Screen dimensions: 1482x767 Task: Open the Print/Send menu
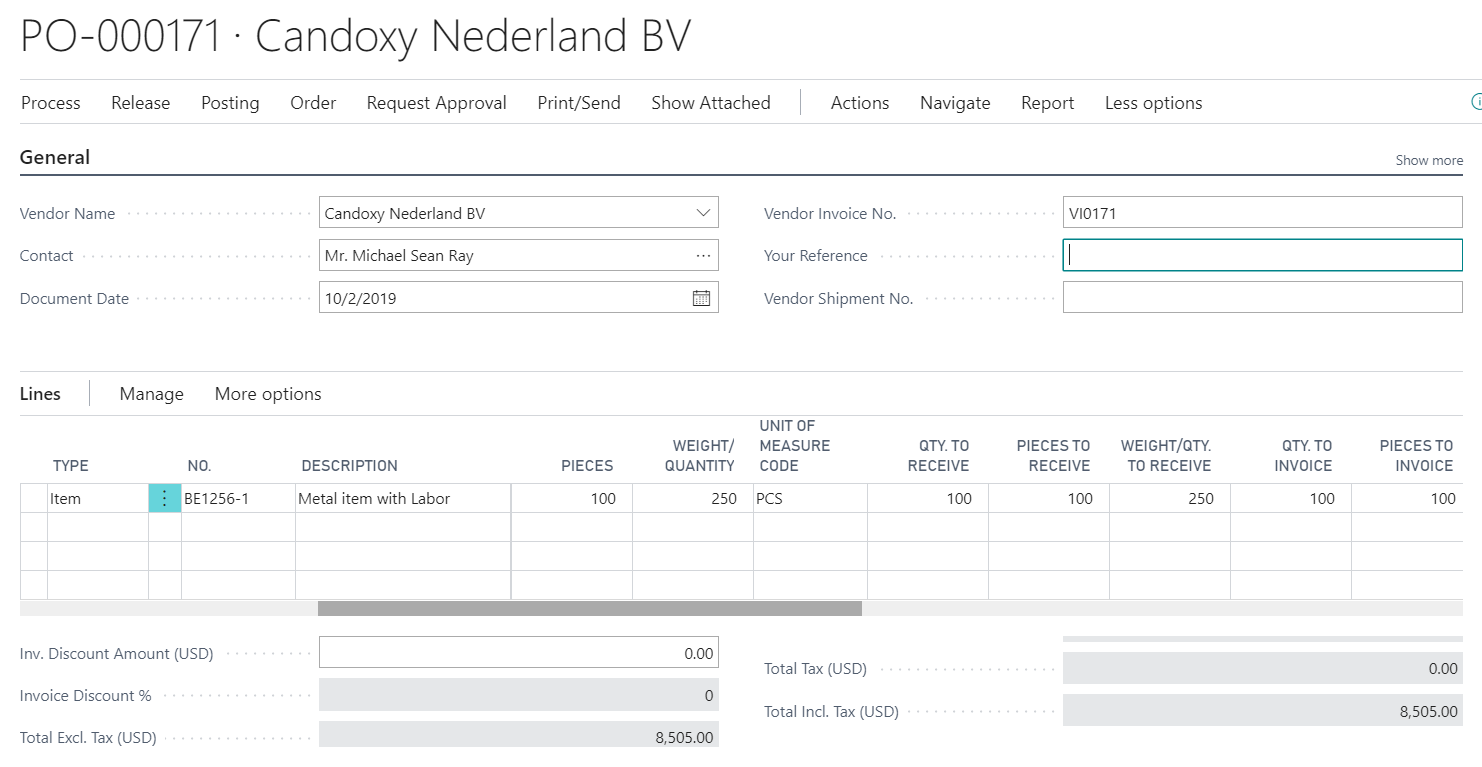click(x=579, y=103)
